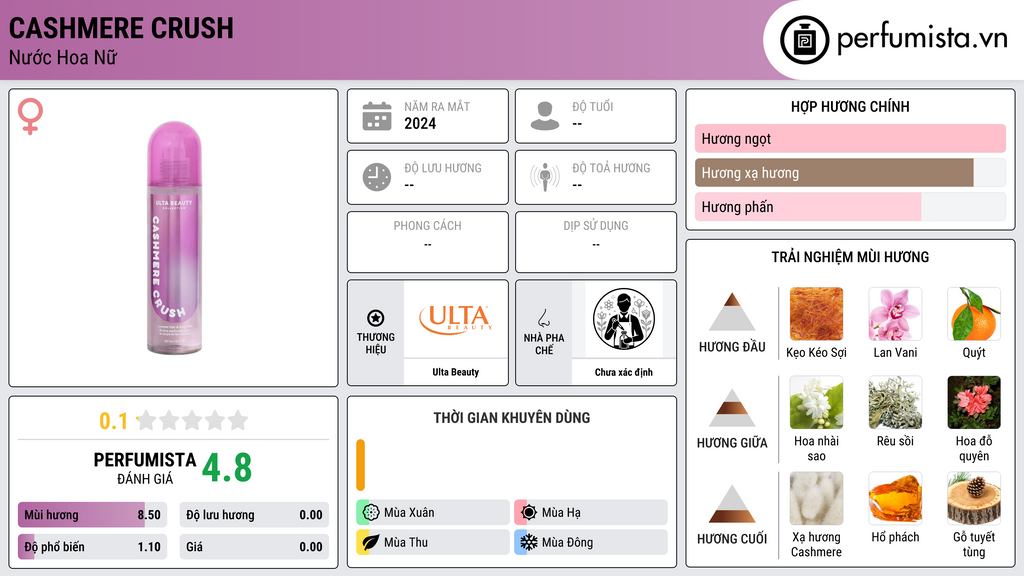Click the Hương xạ hương accord bar

(x=850, y=173)
